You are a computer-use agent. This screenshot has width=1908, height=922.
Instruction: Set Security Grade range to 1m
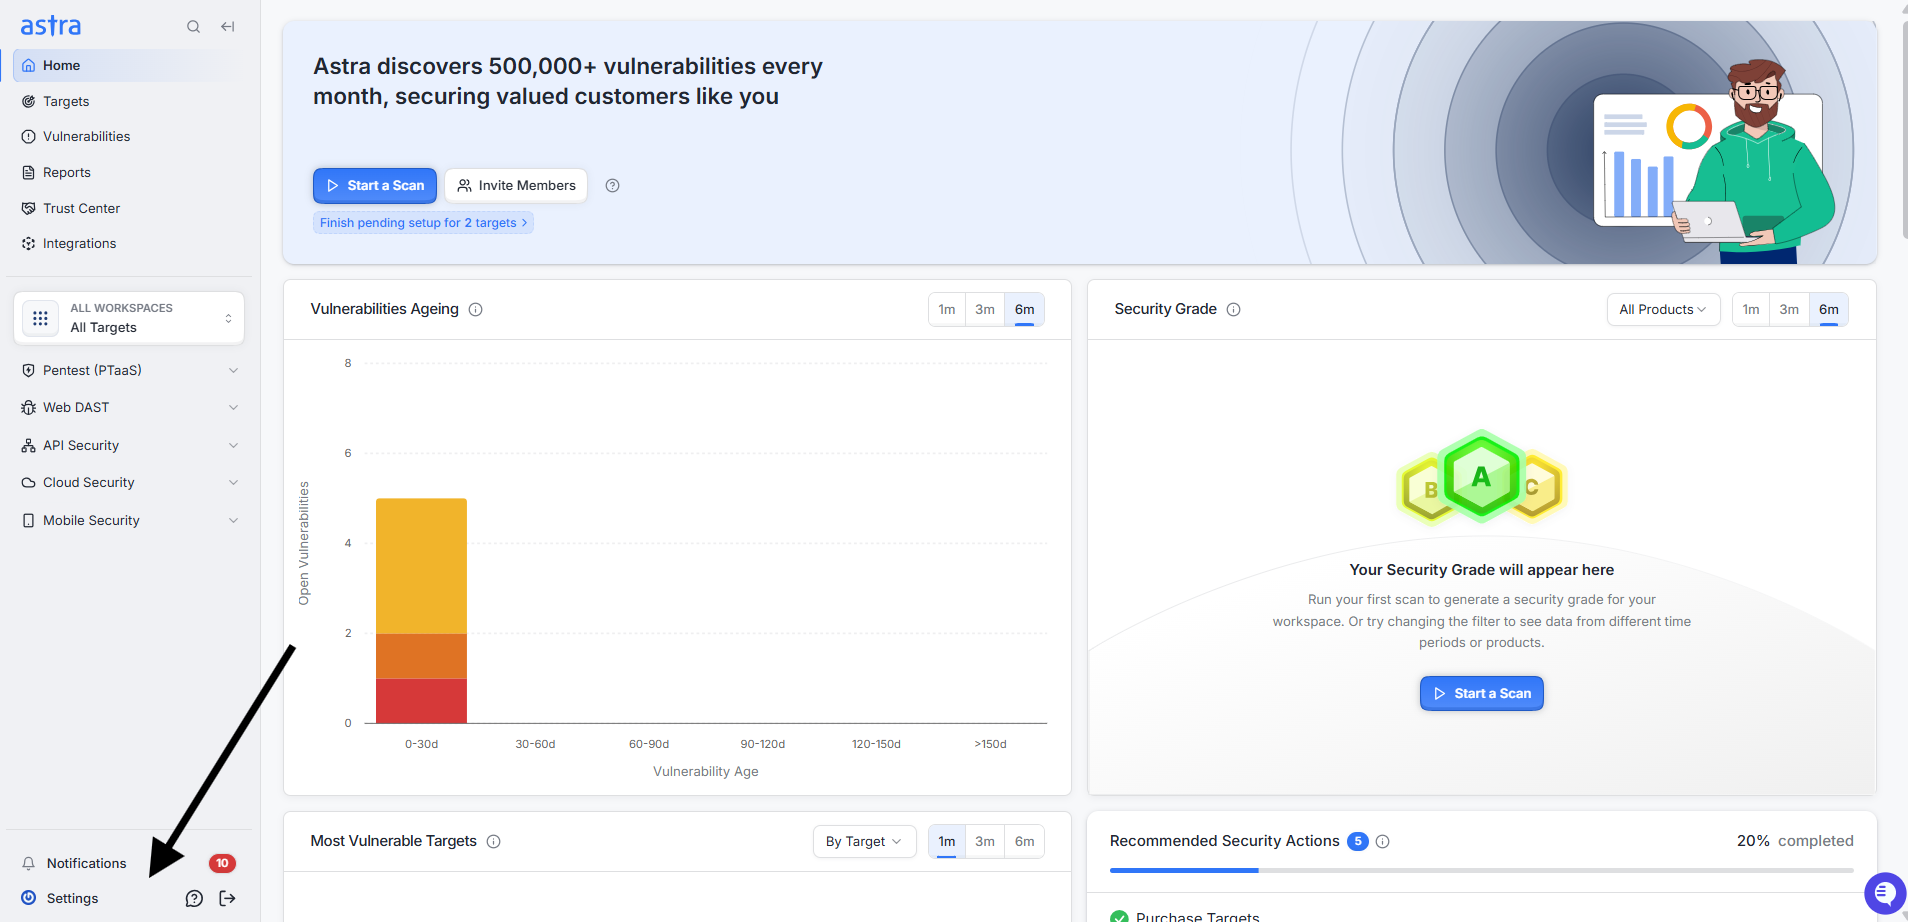pos(1751,310)
